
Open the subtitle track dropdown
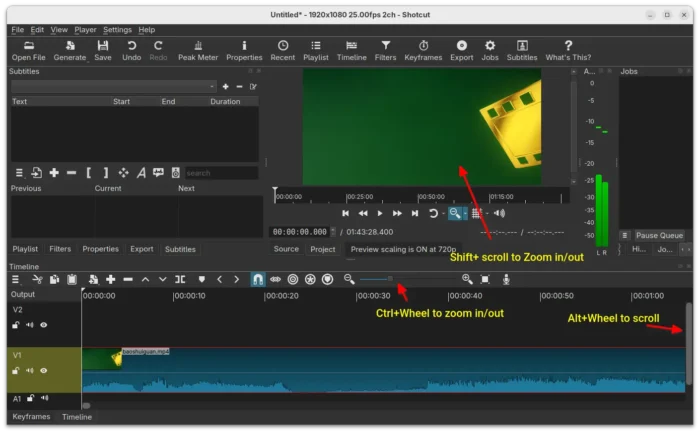pos(113,87)
